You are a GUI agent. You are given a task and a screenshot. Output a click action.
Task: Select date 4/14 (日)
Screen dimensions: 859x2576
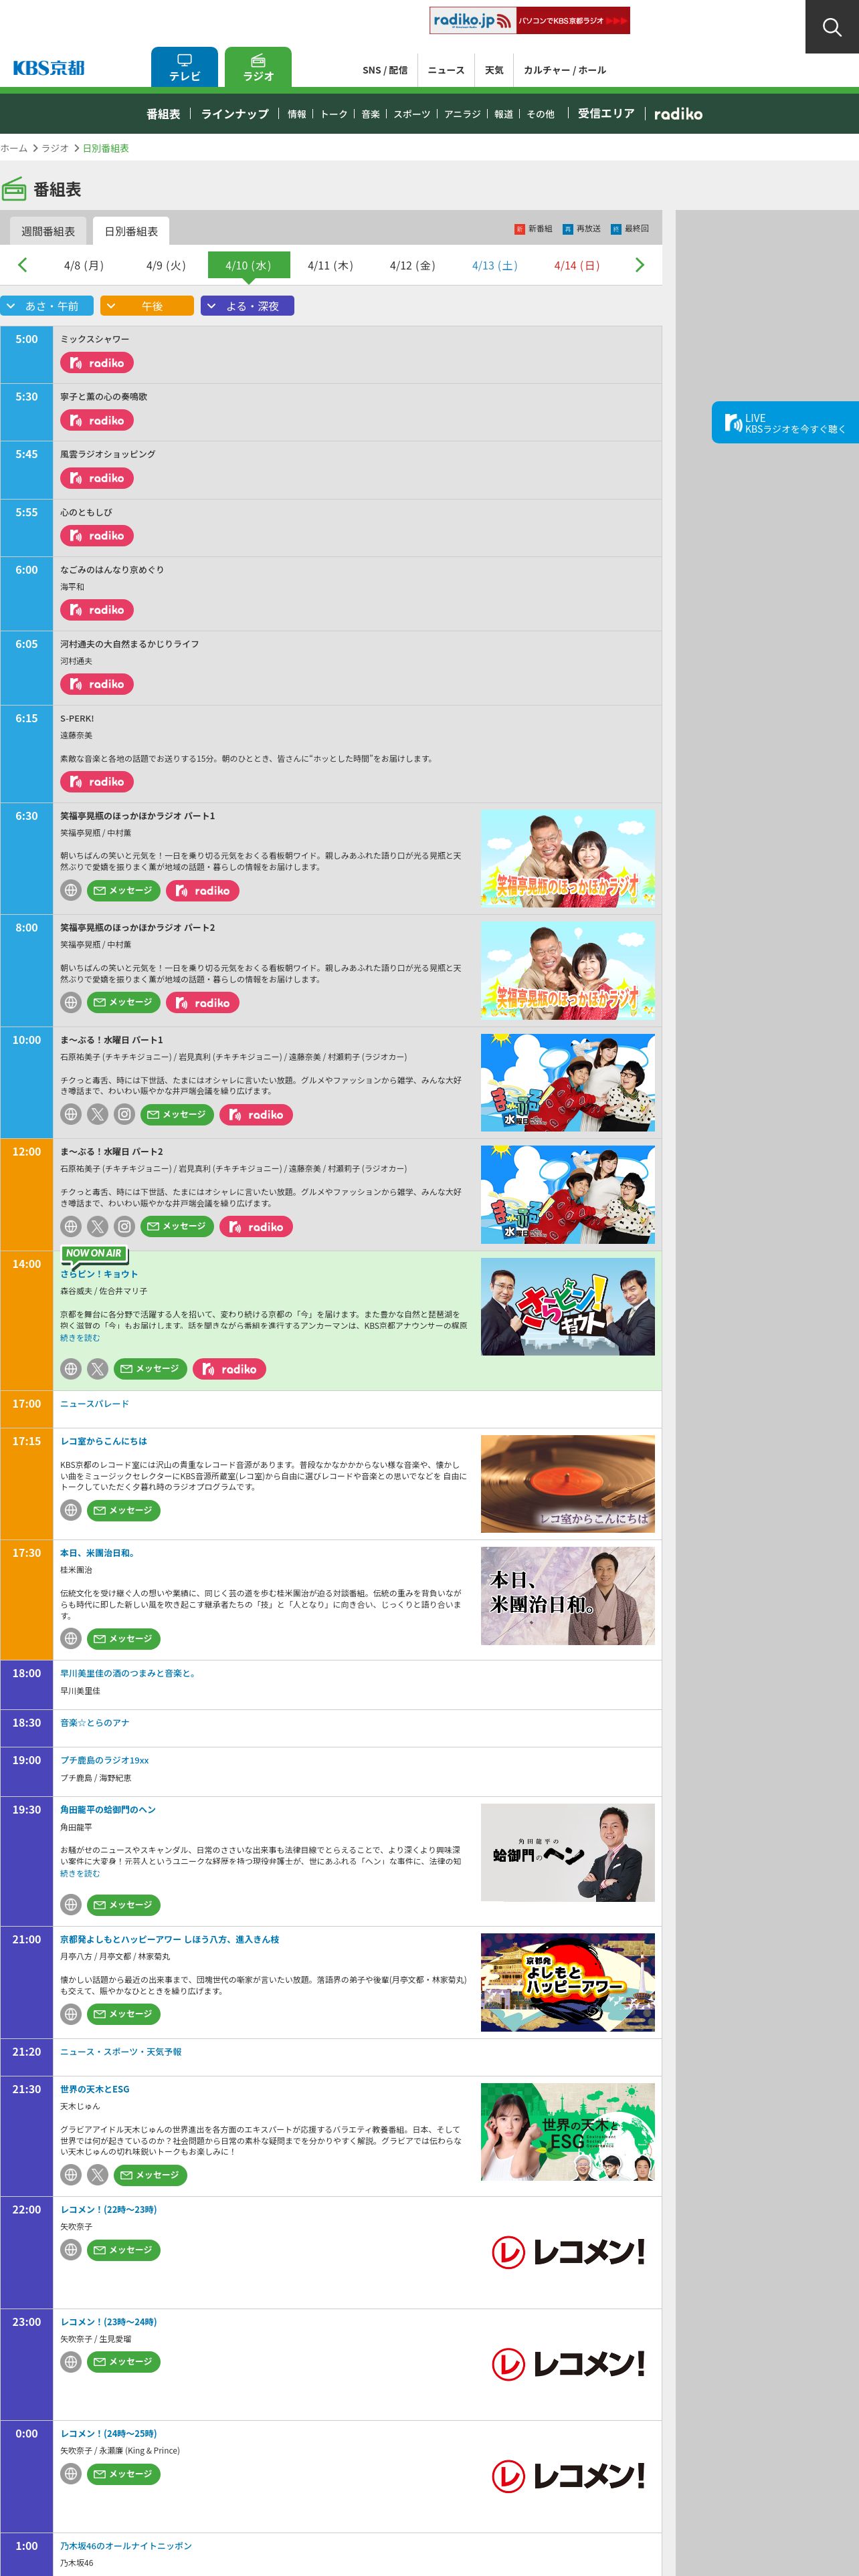(x=577, y=265)
